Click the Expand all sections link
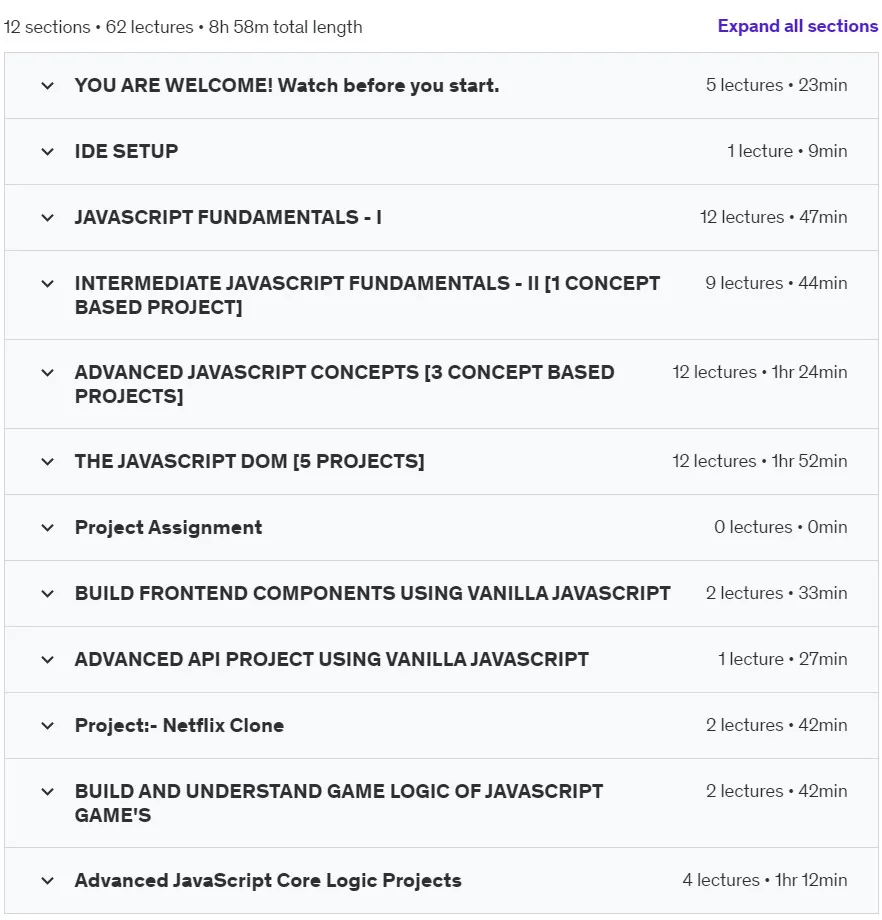The image size is (882, 920). [x=797, y=26]
